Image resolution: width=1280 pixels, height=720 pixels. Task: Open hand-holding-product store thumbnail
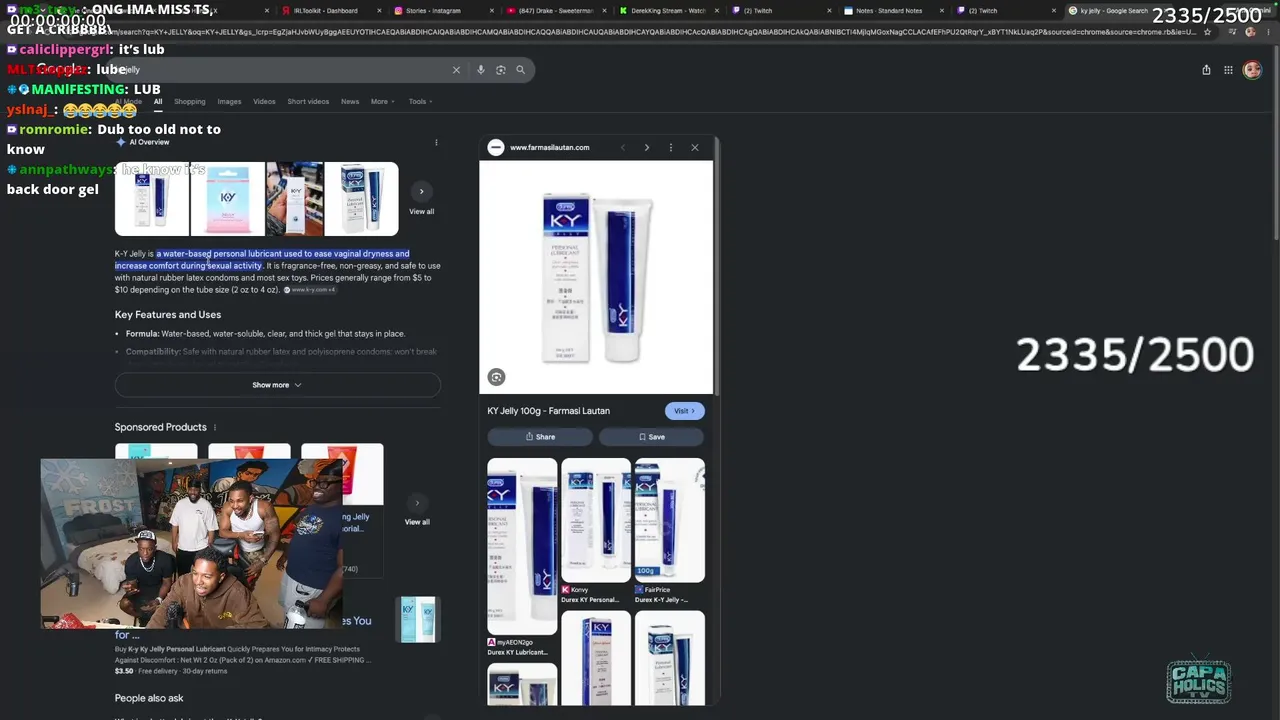pos(294,199)
